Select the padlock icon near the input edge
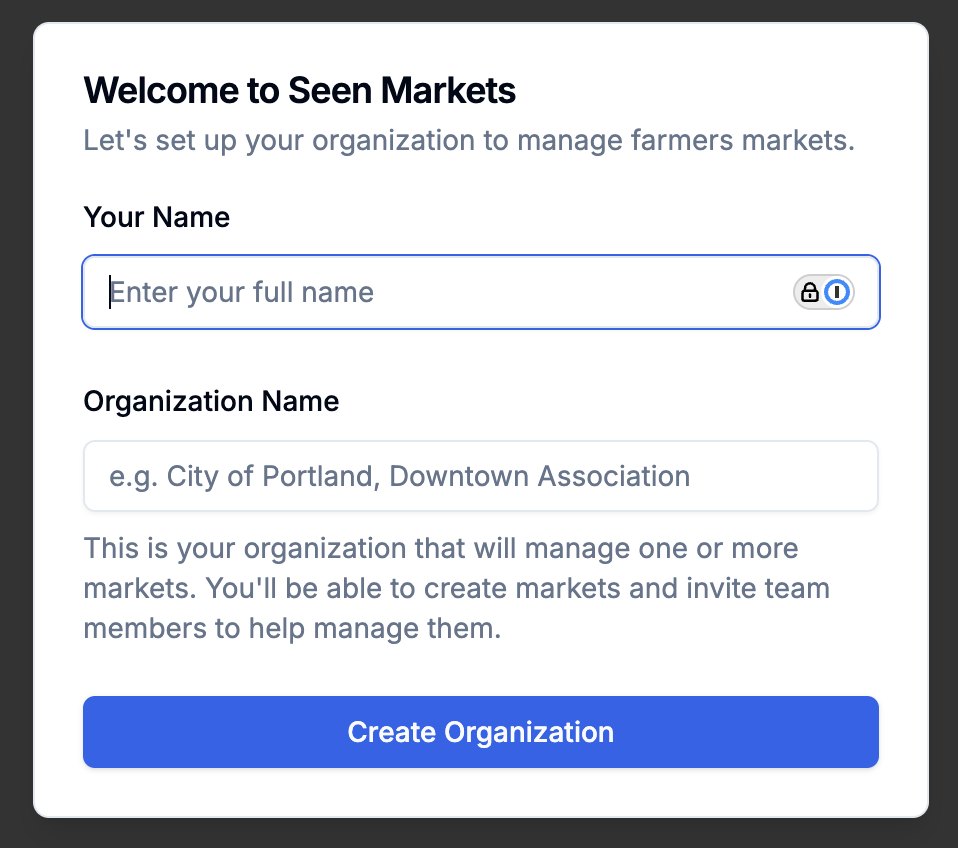958x848 pixels. pos(810,292)
